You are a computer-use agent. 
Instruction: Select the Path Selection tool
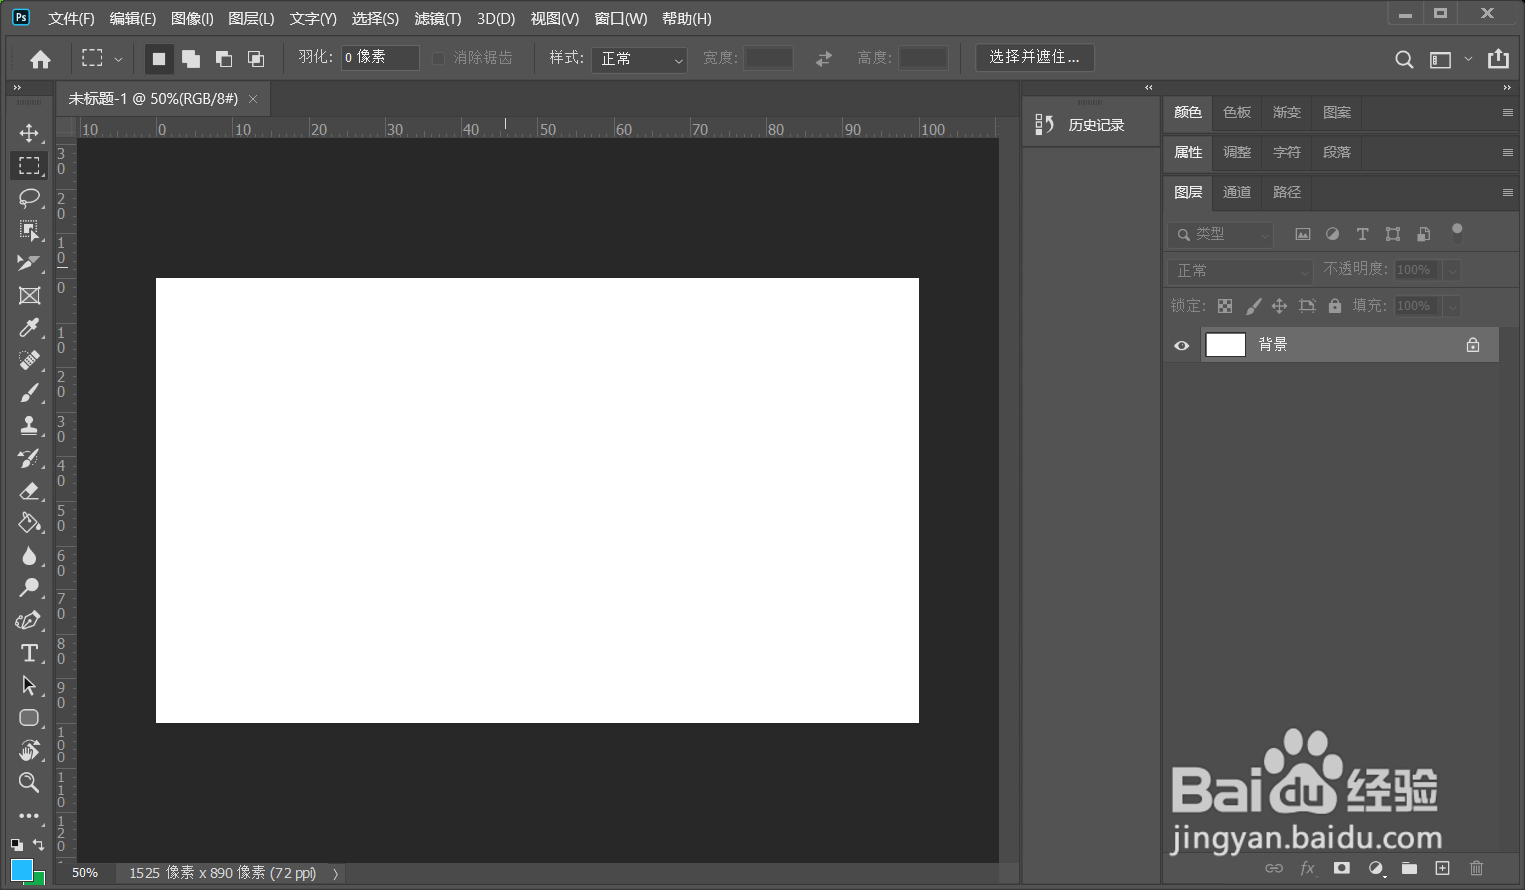point(29,685)
